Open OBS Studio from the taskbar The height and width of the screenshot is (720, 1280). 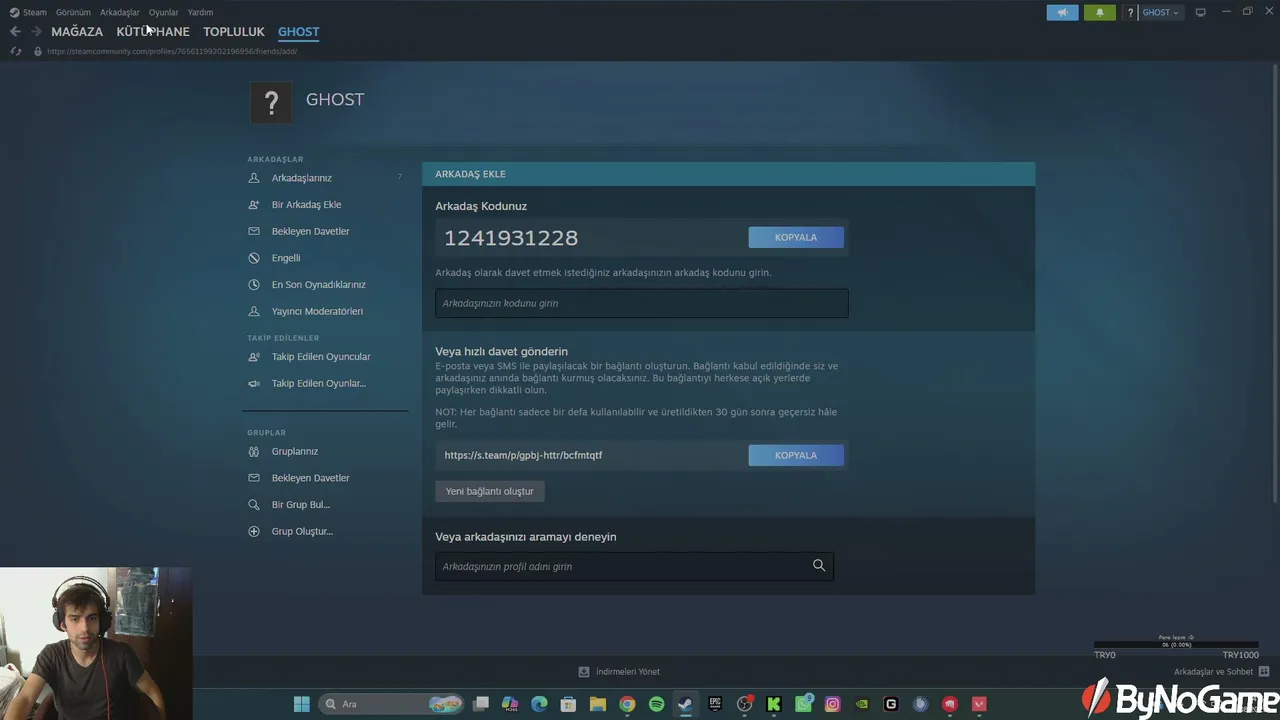click(x=744, y=704)
